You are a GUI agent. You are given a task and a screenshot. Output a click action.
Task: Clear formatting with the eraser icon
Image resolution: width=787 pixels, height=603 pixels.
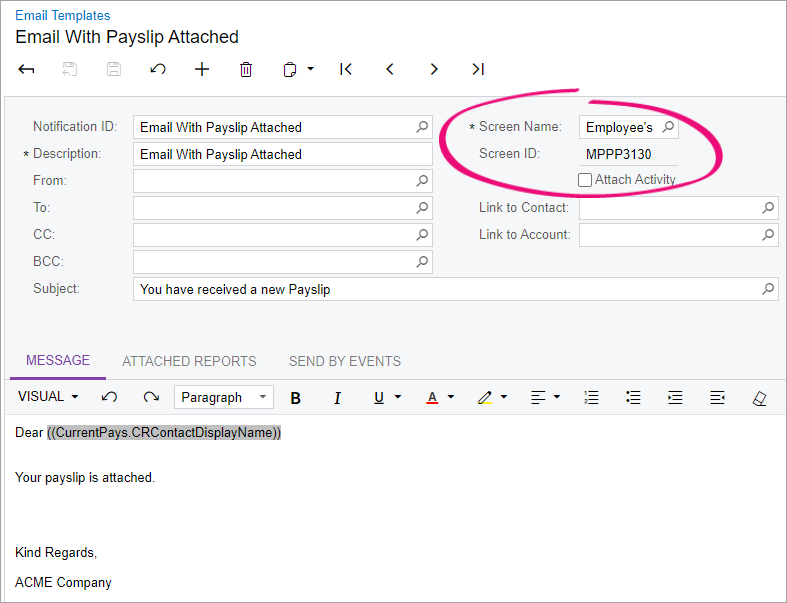759,398
